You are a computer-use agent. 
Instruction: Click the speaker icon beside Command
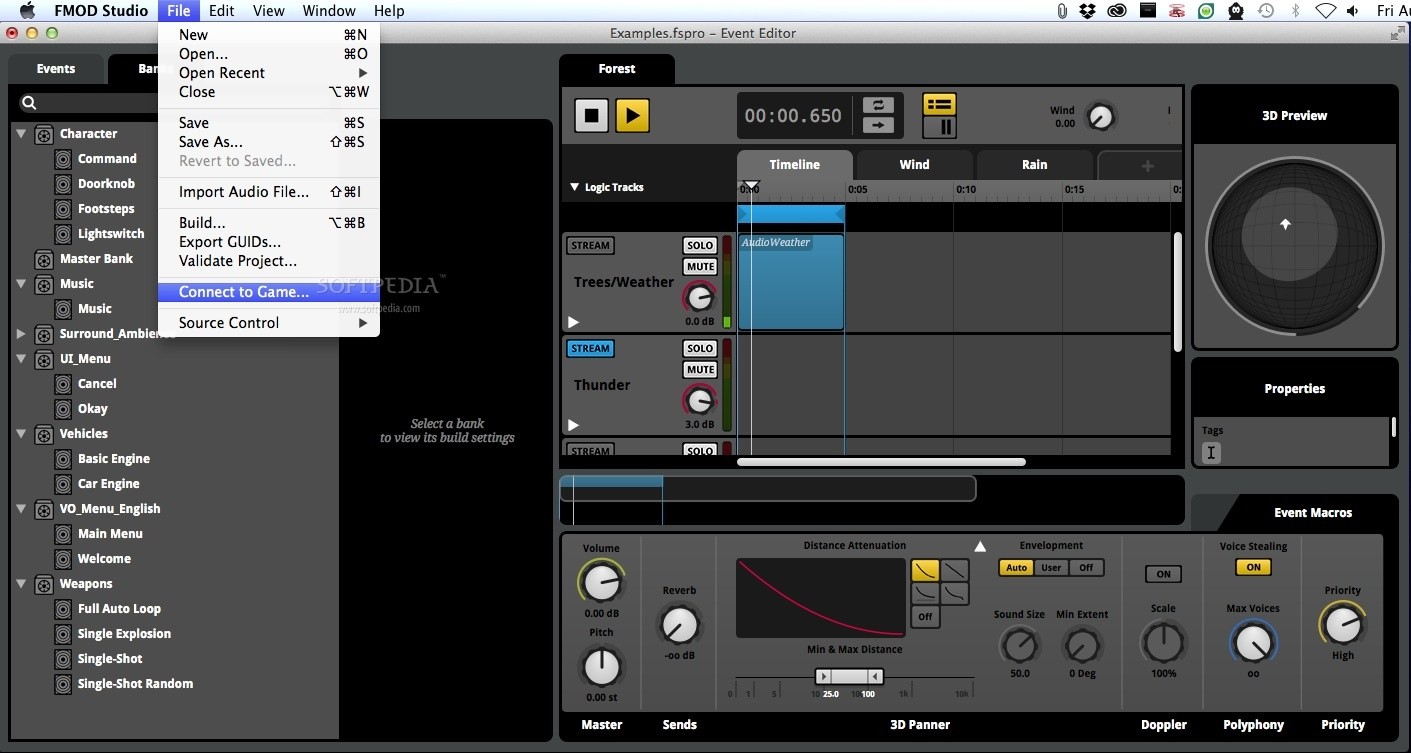point(63,159)
